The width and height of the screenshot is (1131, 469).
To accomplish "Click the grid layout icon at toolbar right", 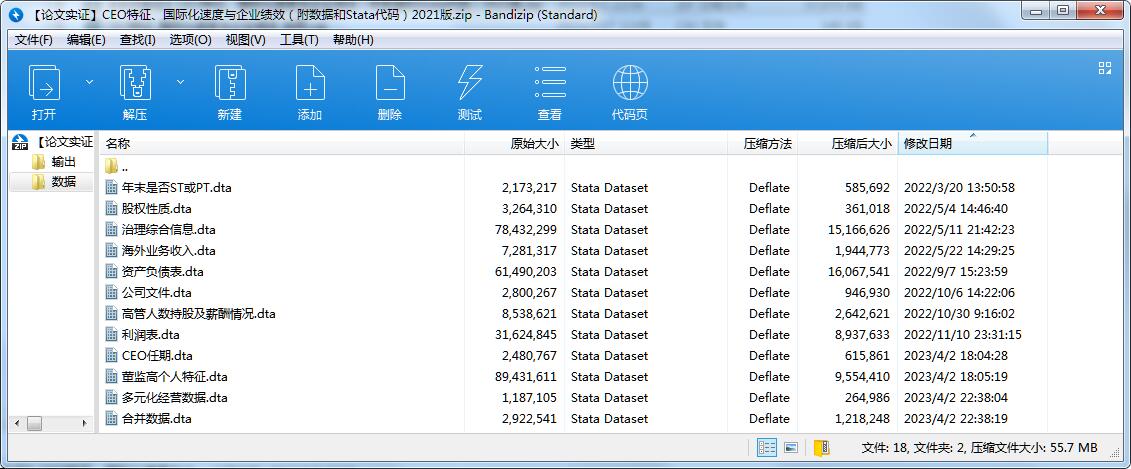I will click(1104, 69).
